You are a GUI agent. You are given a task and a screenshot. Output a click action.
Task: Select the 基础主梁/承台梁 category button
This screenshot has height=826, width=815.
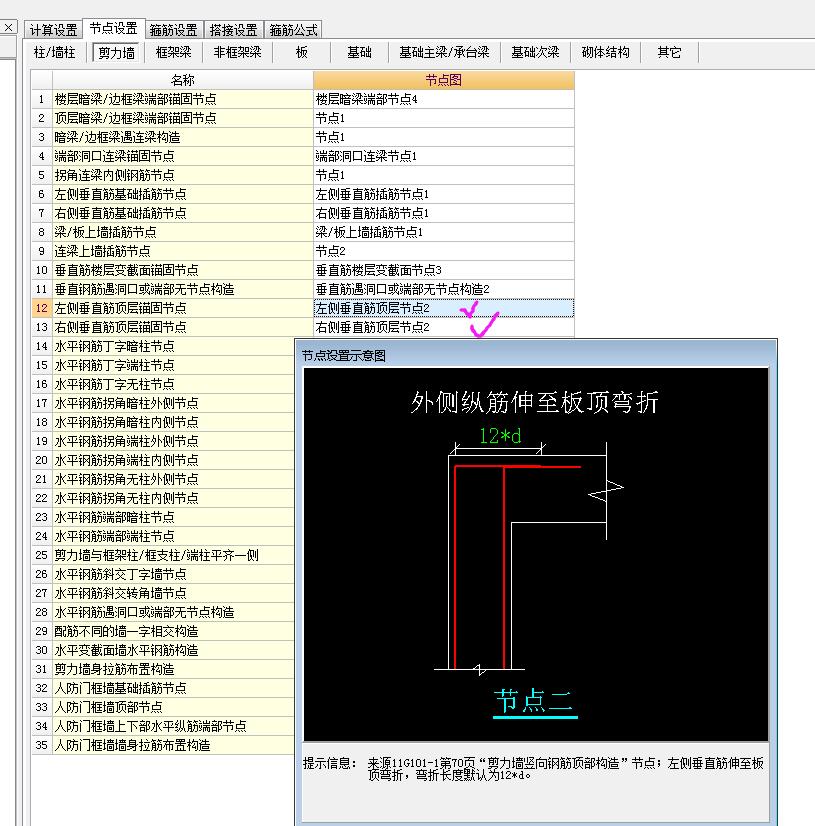point(444,52)
